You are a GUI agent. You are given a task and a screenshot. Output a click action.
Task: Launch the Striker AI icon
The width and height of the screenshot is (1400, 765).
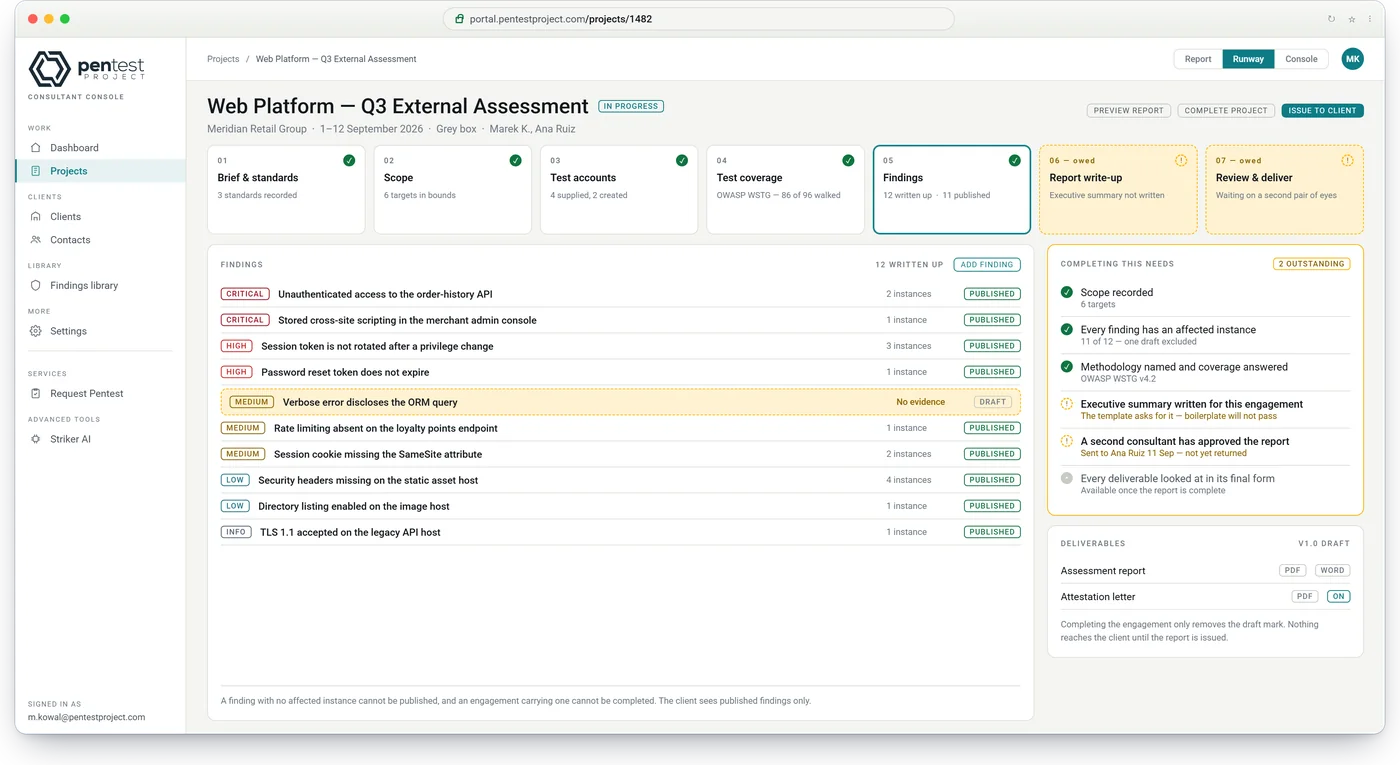[36, 439]
